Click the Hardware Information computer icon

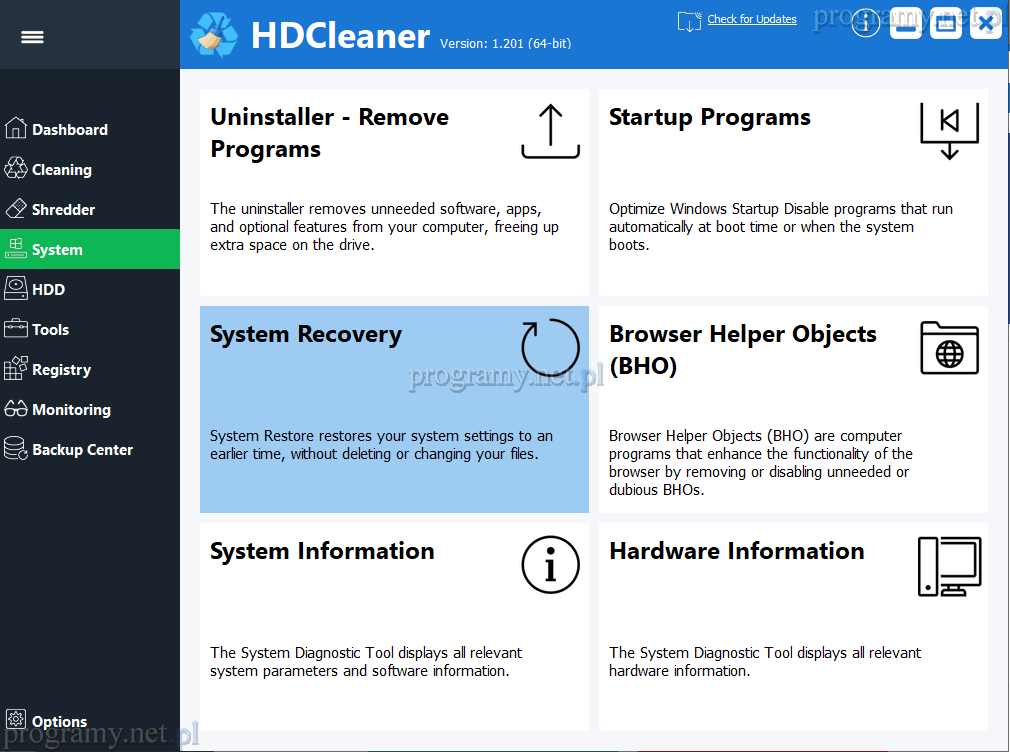point(949,566)
